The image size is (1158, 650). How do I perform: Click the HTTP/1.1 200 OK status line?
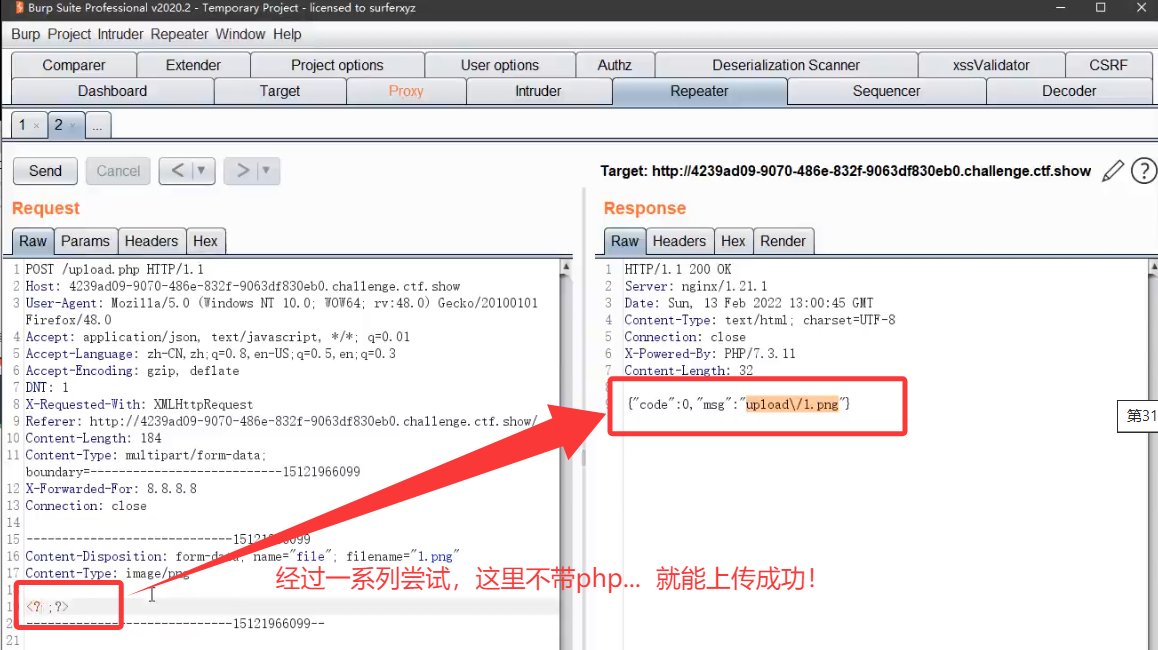pyautogui.click(x=678, y=270)
